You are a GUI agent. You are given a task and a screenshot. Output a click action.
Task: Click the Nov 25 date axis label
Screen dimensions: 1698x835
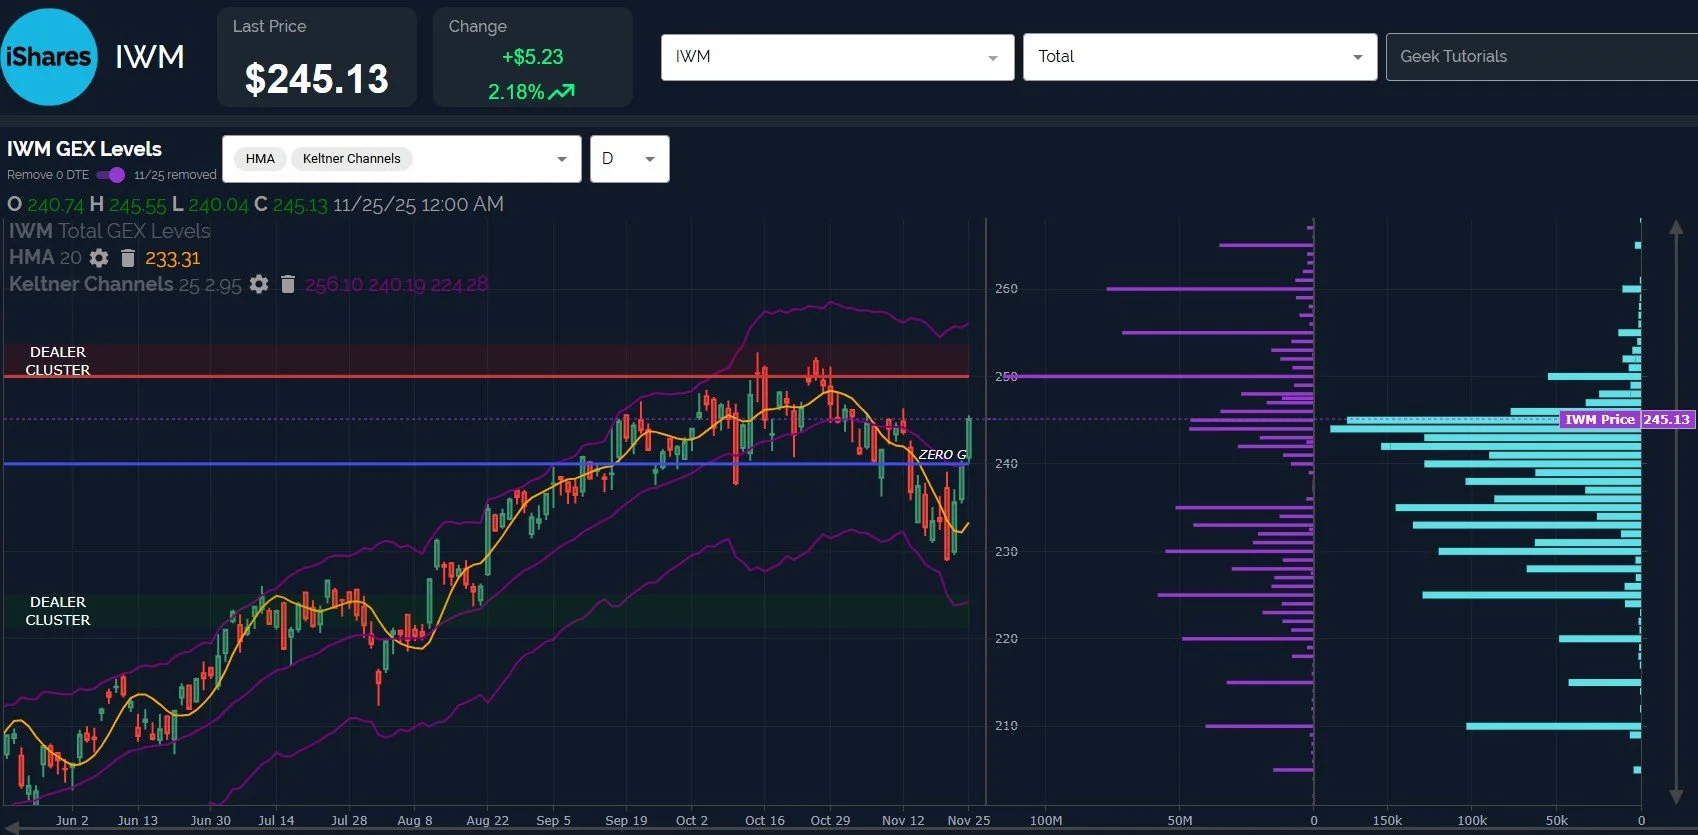coord(969,820)
